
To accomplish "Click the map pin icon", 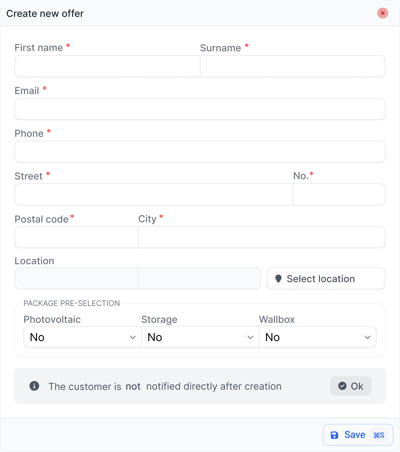I will tap(278, 279).
